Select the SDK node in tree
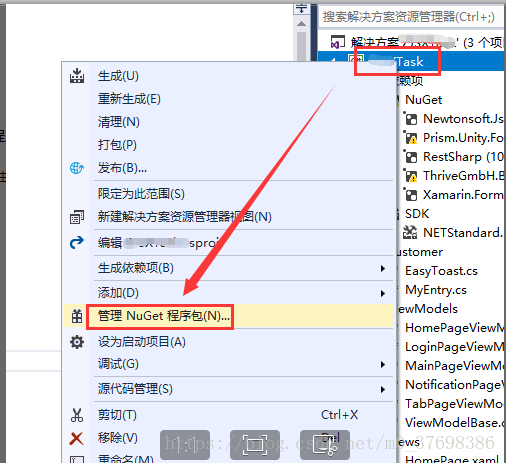 [x=417, y=214]
